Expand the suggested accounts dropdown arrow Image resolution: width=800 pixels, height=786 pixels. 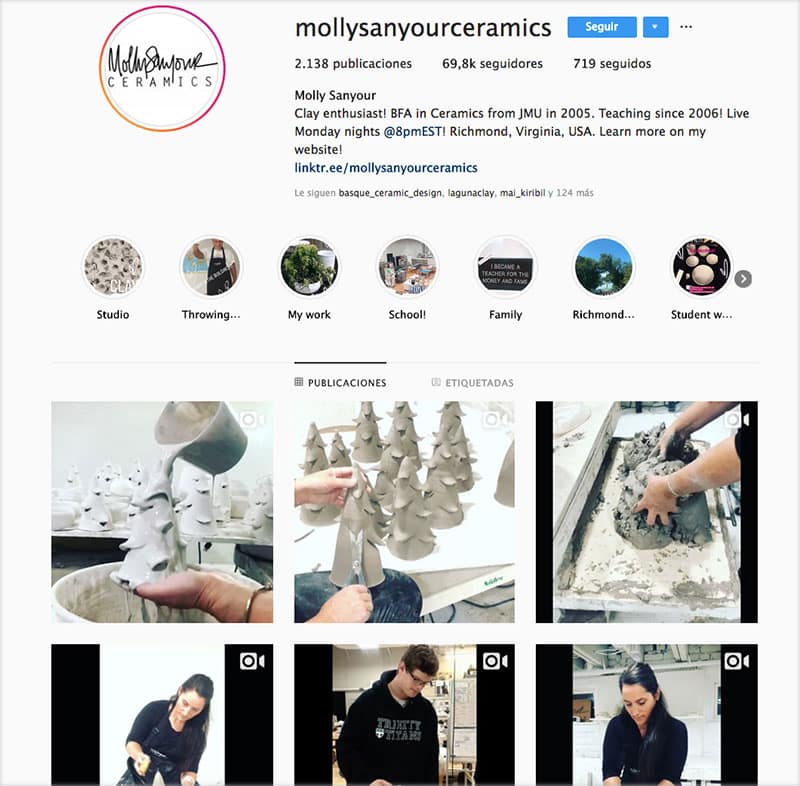coord(656,27)
